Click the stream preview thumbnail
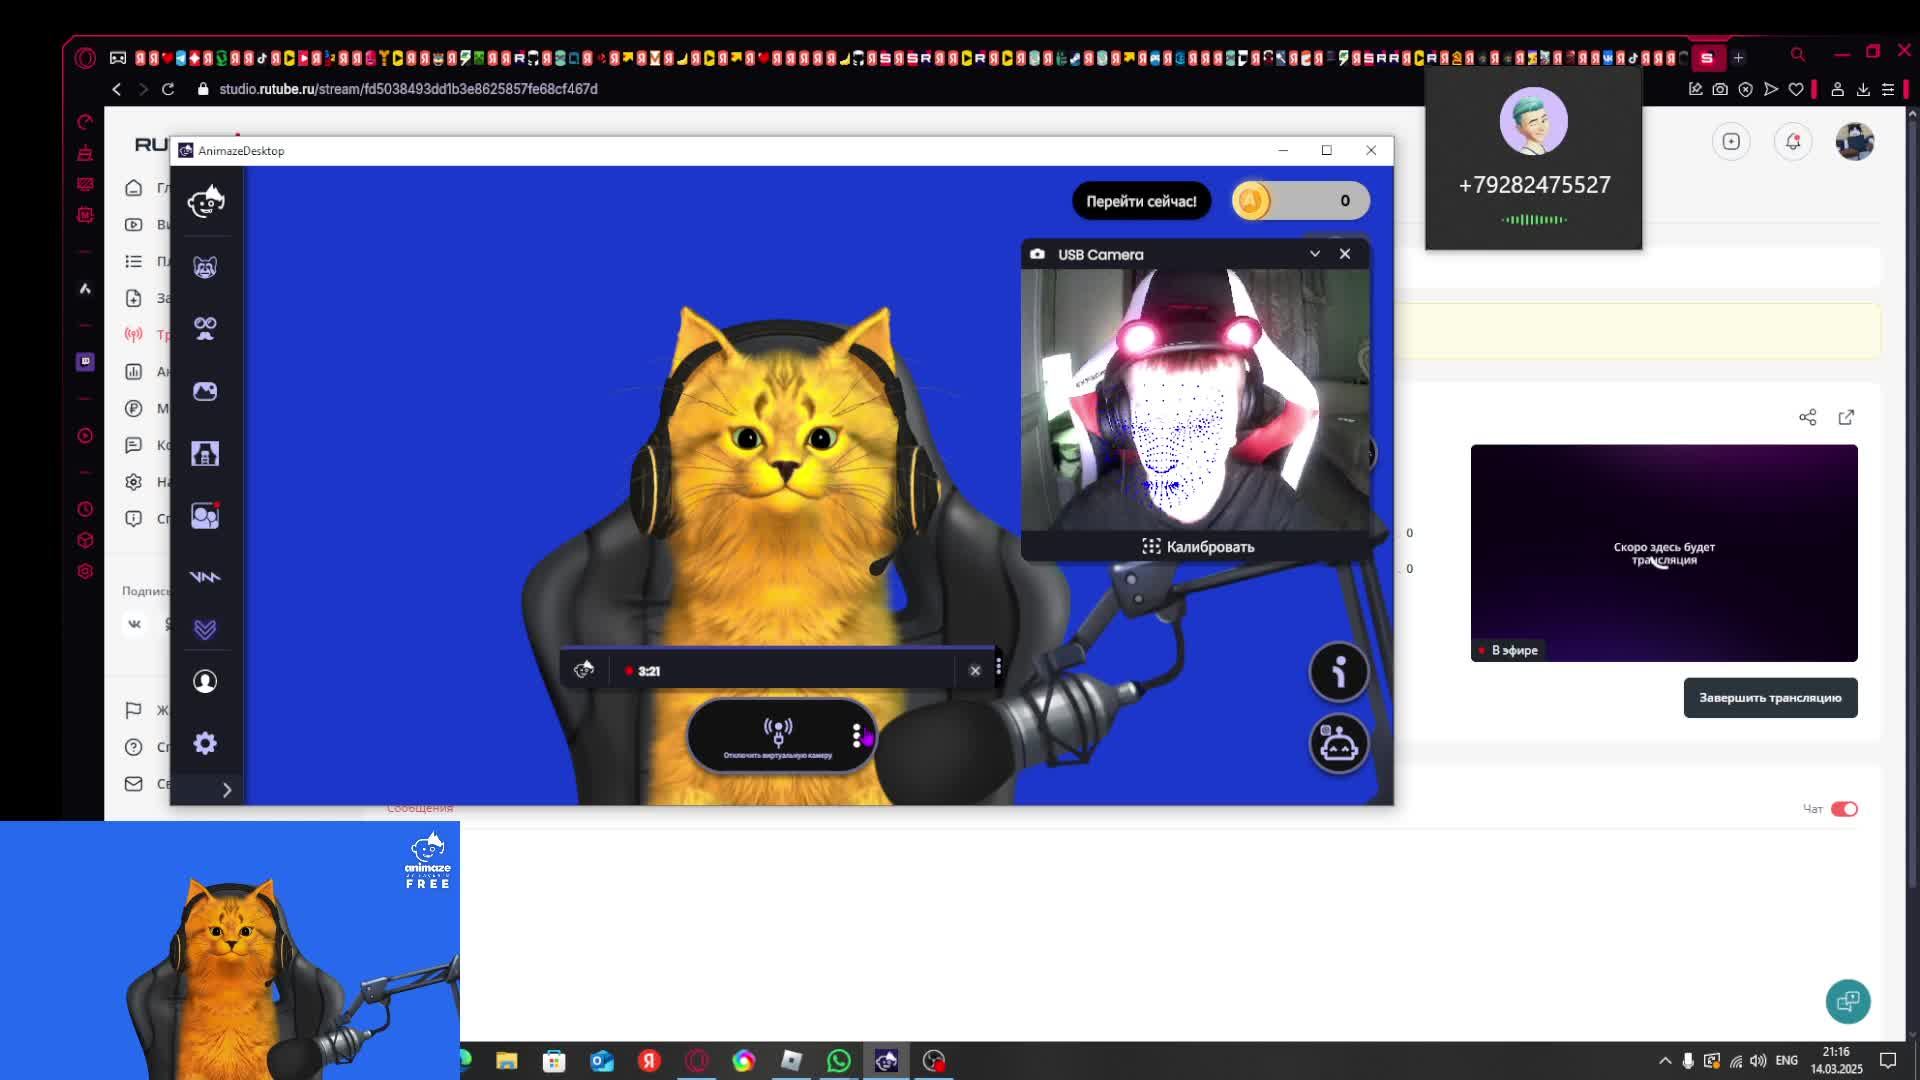The width and height of the screenshot is (1920, 1080). tap(1663, 553)
